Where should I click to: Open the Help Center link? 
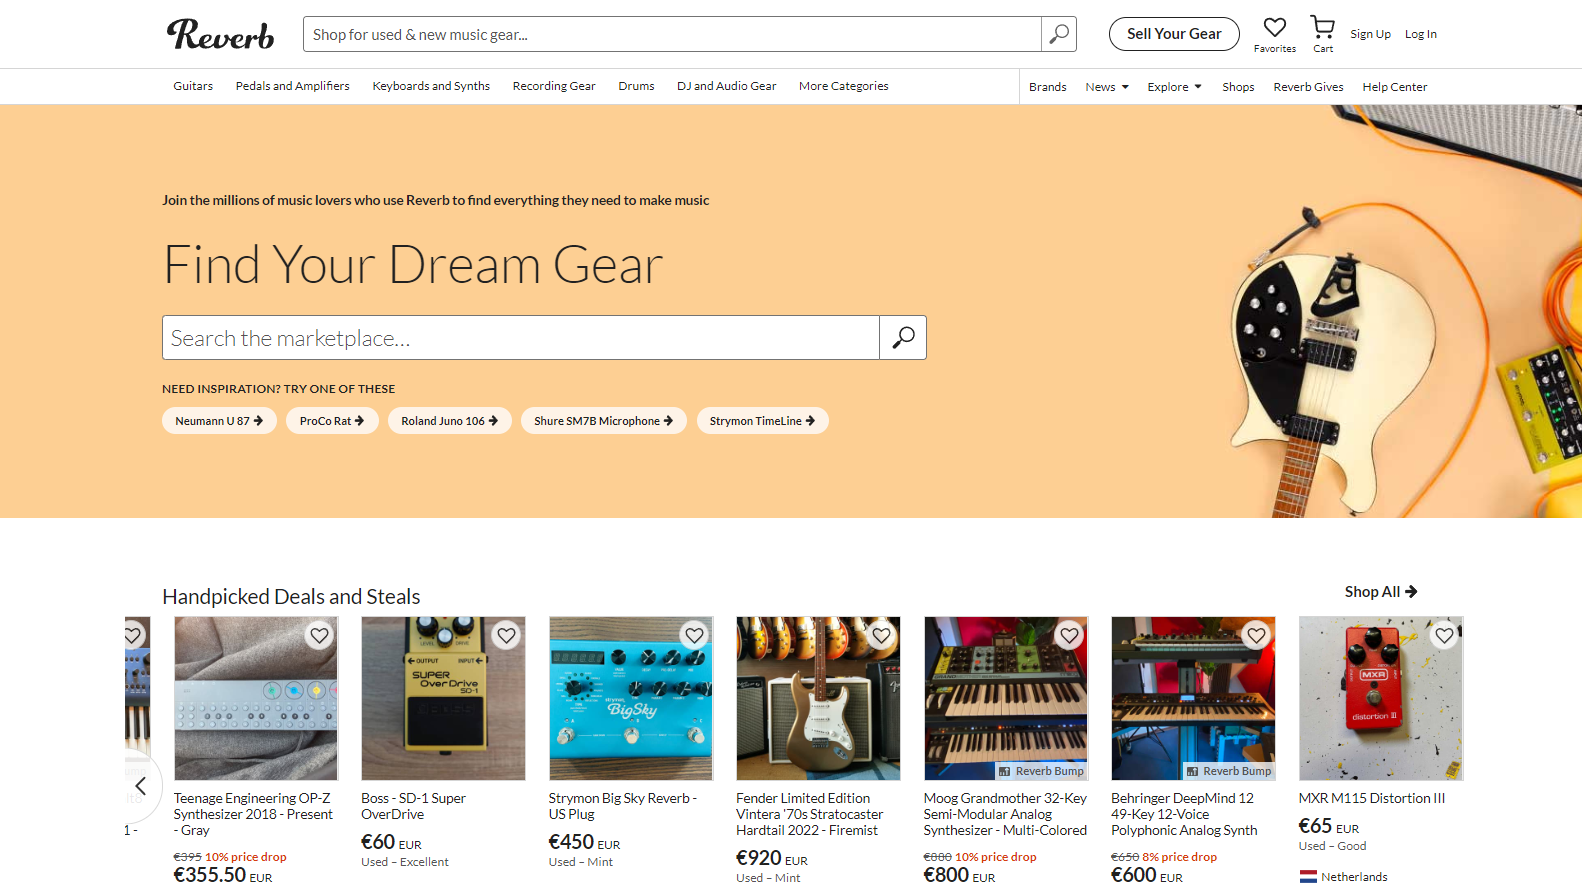tap(1394, 87)
